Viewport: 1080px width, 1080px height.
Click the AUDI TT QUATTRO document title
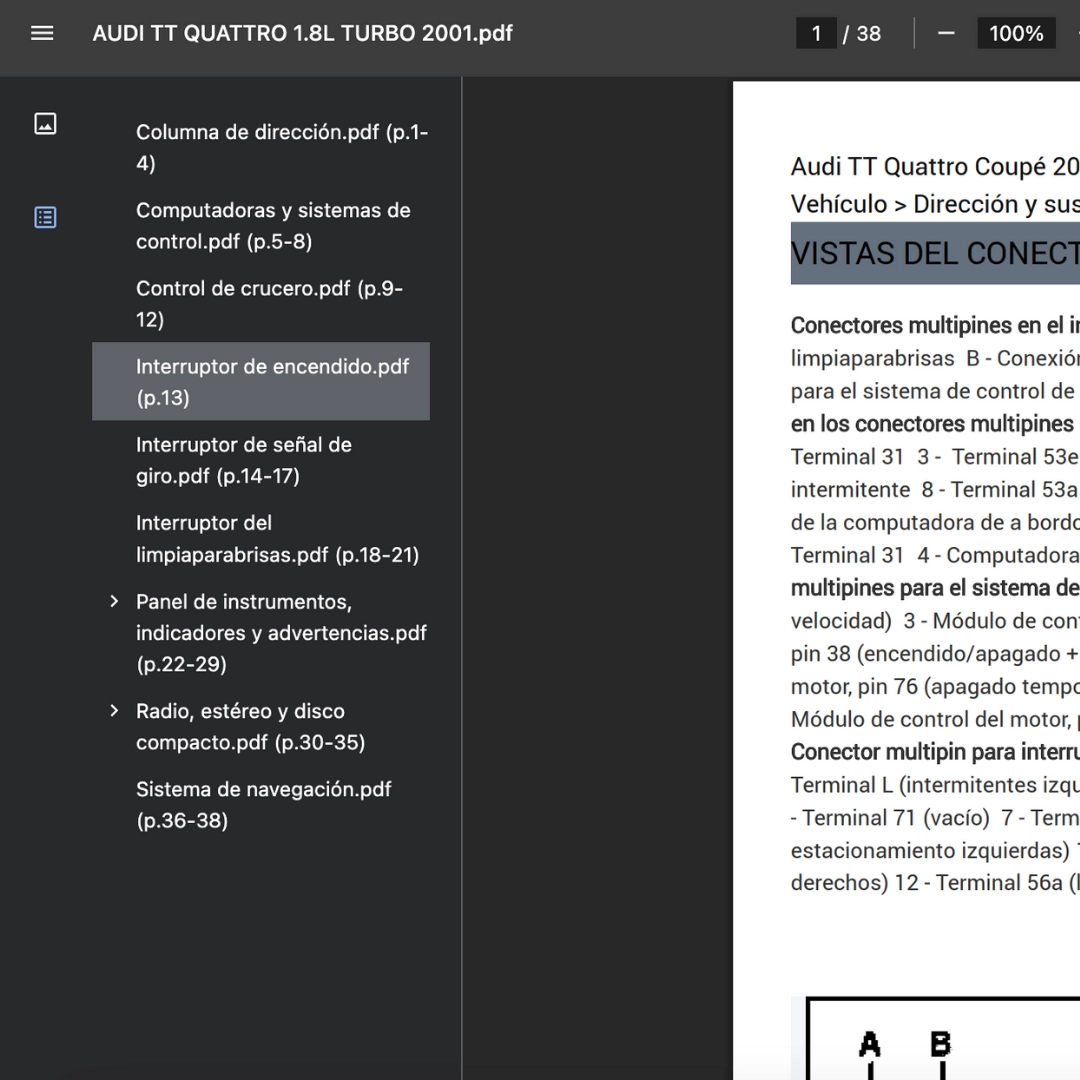click(302, 33)
